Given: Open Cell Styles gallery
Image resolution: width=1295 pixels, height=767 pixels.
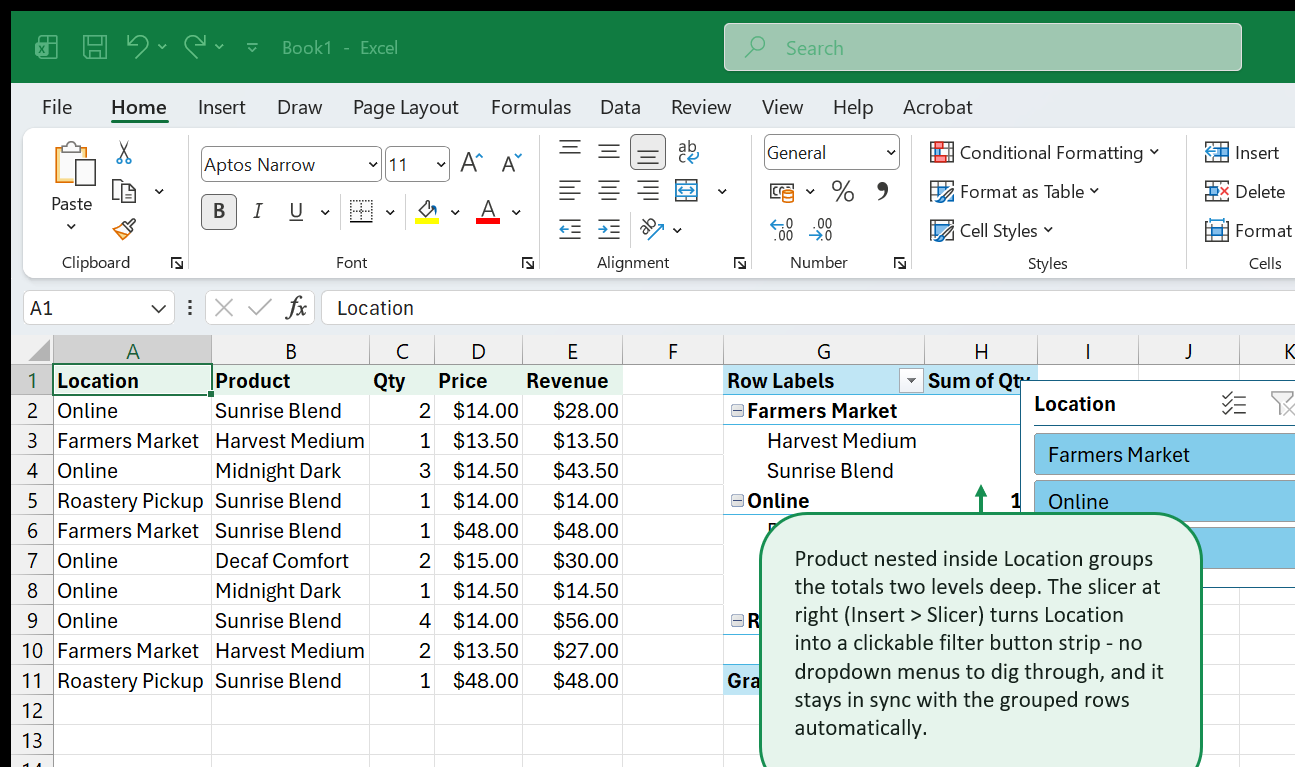Looking at the screenshot, I should (x=991, y=230).
